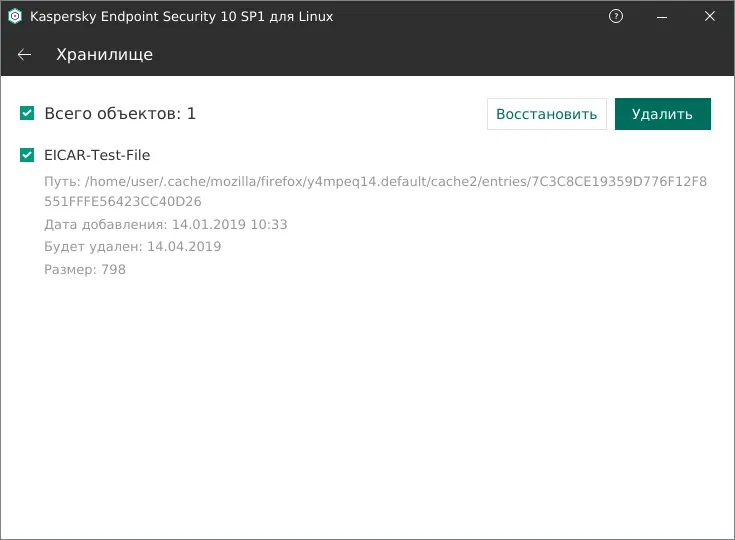The width and height of the screenshot is (735, 540).
Task: Click the Хранилище page heading
Action: (104, 54)
